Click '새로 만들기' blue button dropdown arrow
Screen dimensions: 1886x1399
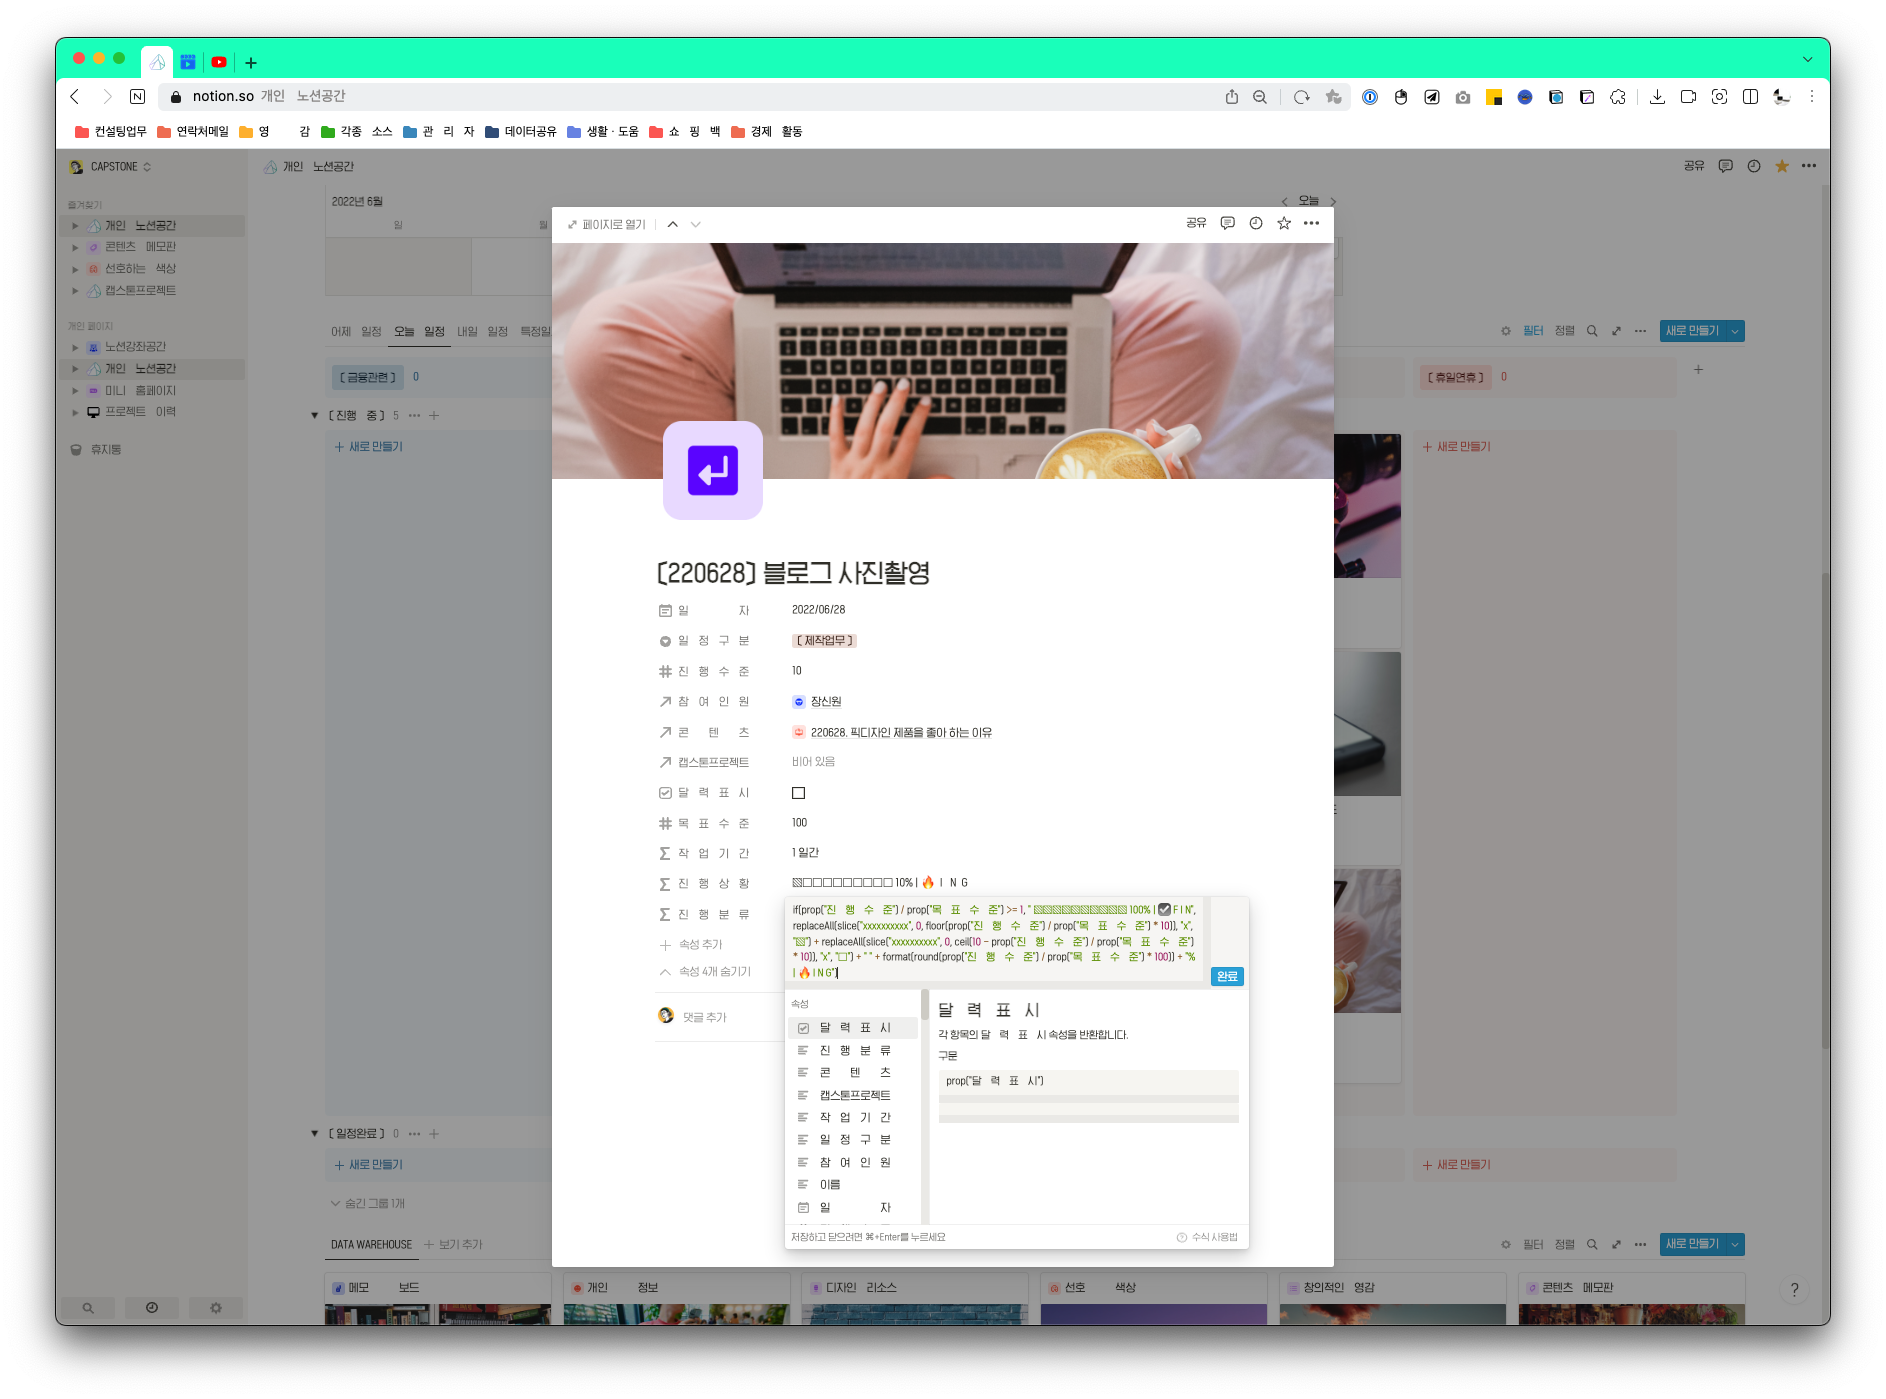tap(1735, 331)
